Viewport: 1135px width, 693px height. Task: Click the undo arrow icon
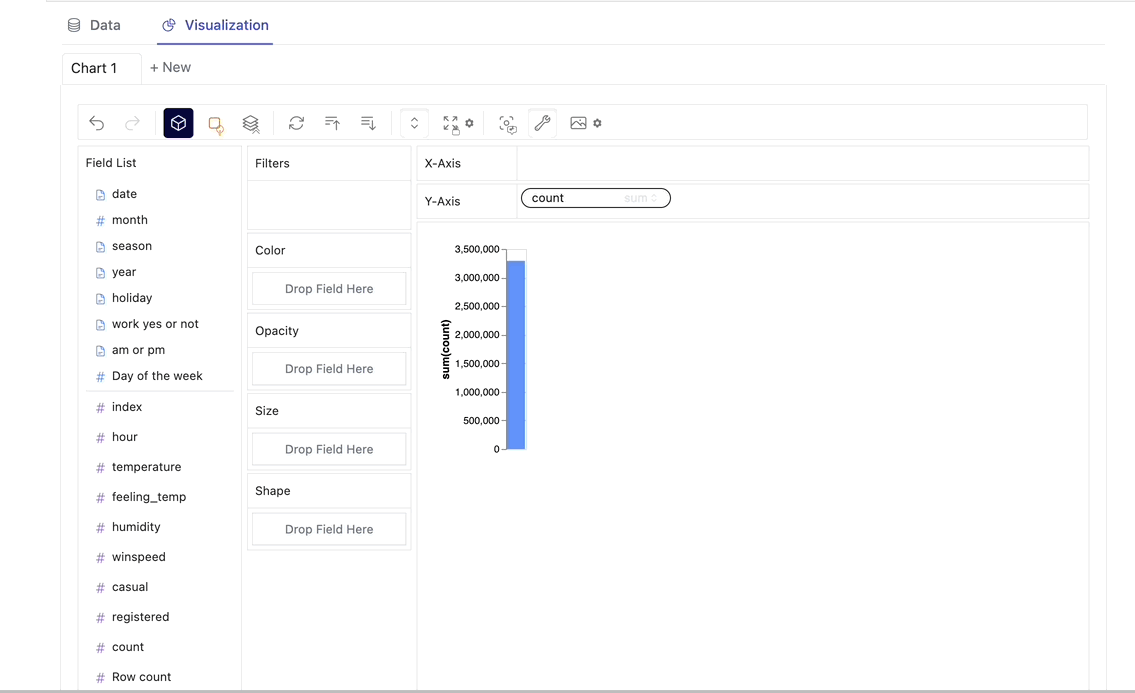click(x=97, y=123)
